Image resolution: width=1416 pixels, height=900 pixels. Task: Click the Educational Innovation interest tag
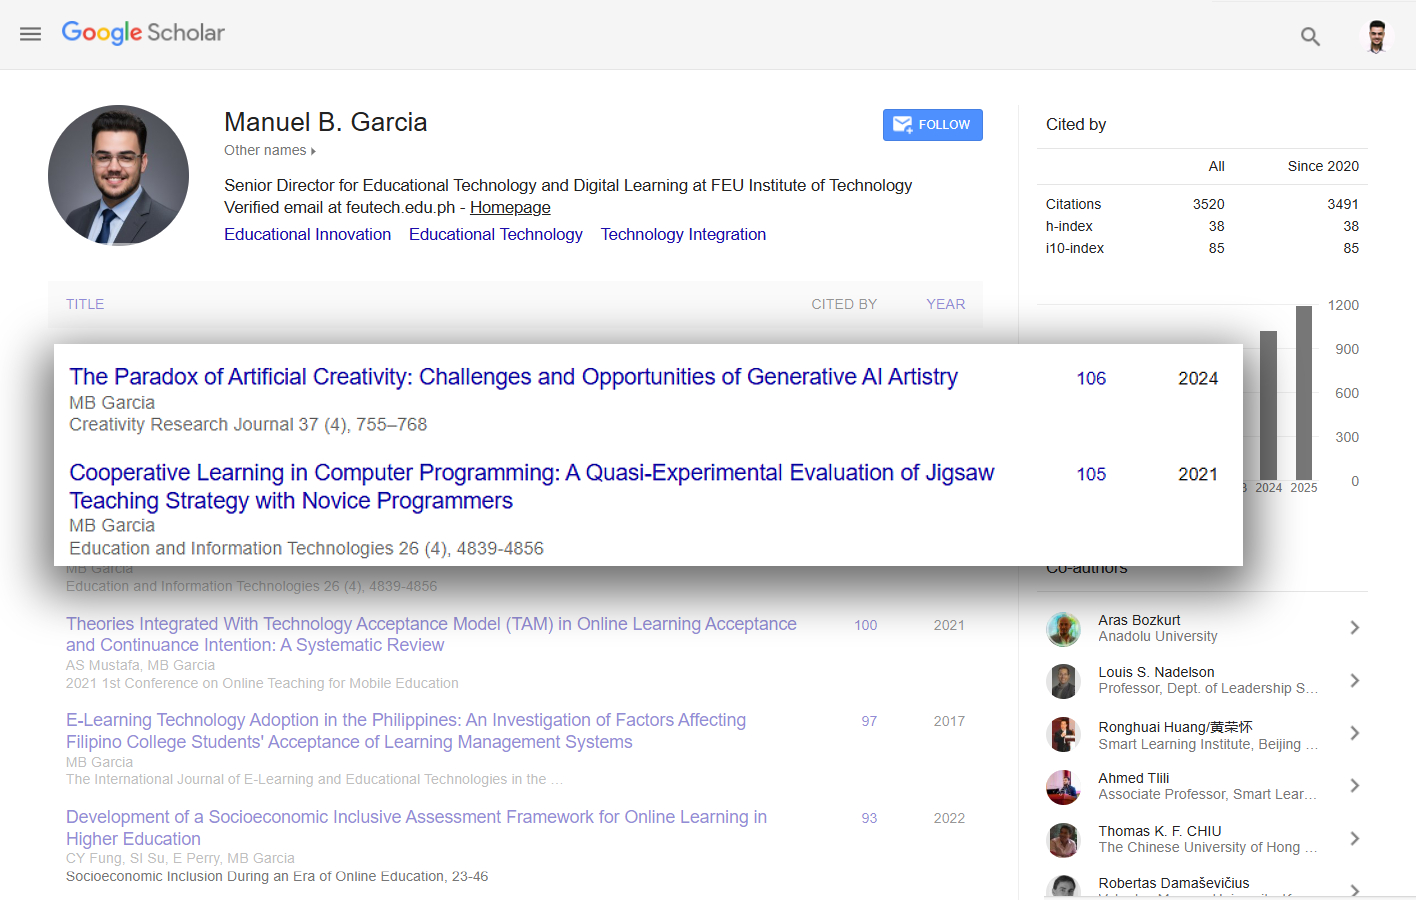pos(307,234)
